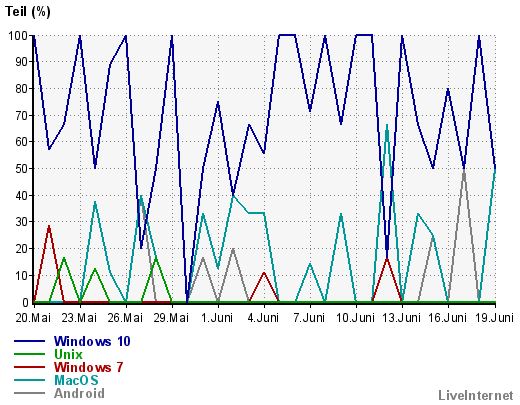The width and height of the screenshot is (520, 405).
Task: Click the 70 value on y-axis
Action: tap(22, 115)
